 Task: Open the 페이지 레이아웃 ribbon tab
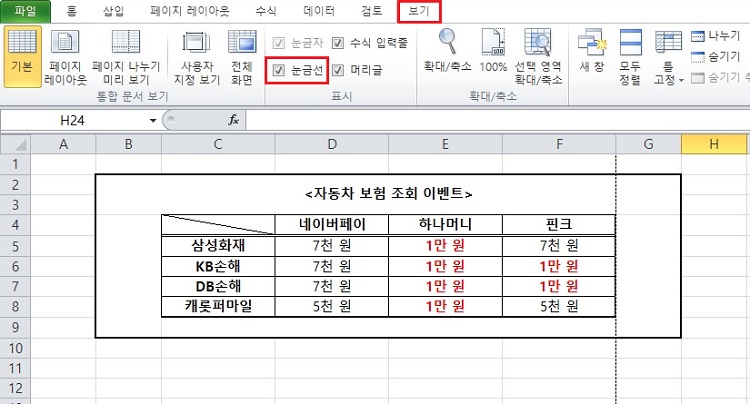[189, 11]
